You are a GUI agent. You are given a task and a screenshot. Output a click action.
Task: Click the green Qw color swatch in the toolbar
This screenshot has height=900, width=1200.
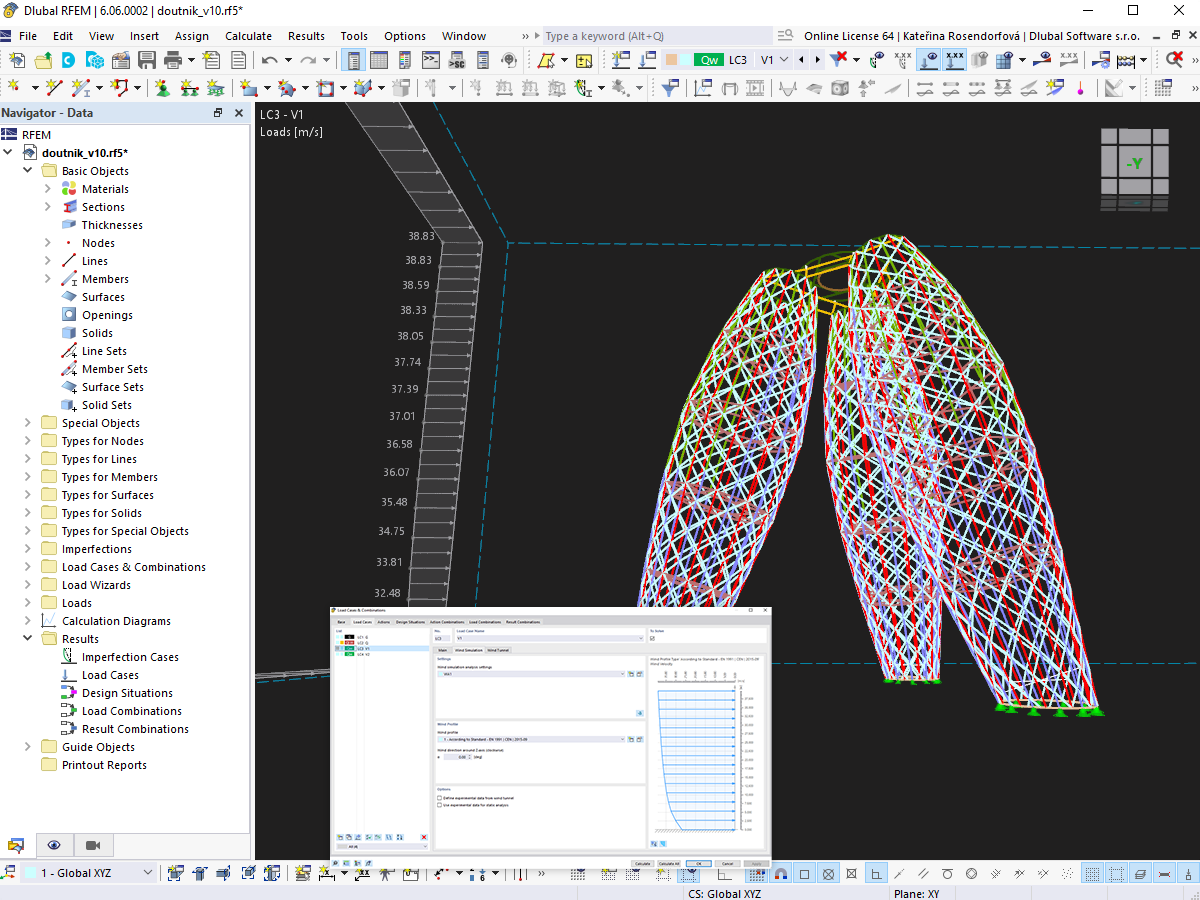[x=707, y=60]
